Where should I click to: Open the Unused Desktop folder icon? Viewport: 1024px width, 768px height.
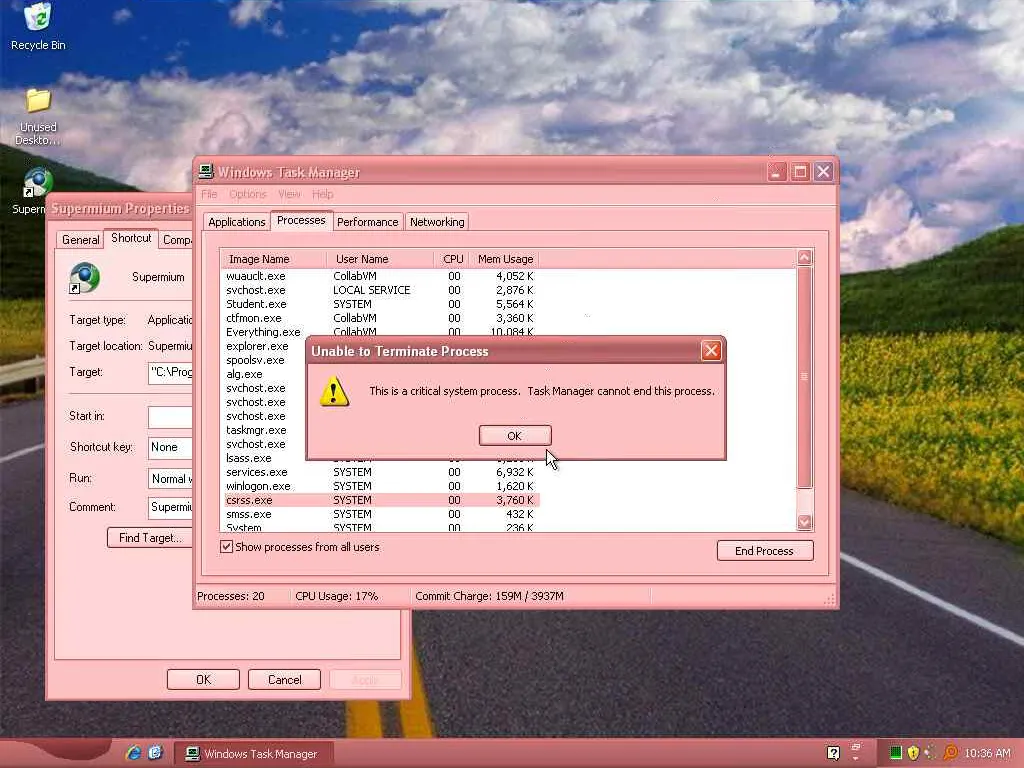[x=38, y=116]
